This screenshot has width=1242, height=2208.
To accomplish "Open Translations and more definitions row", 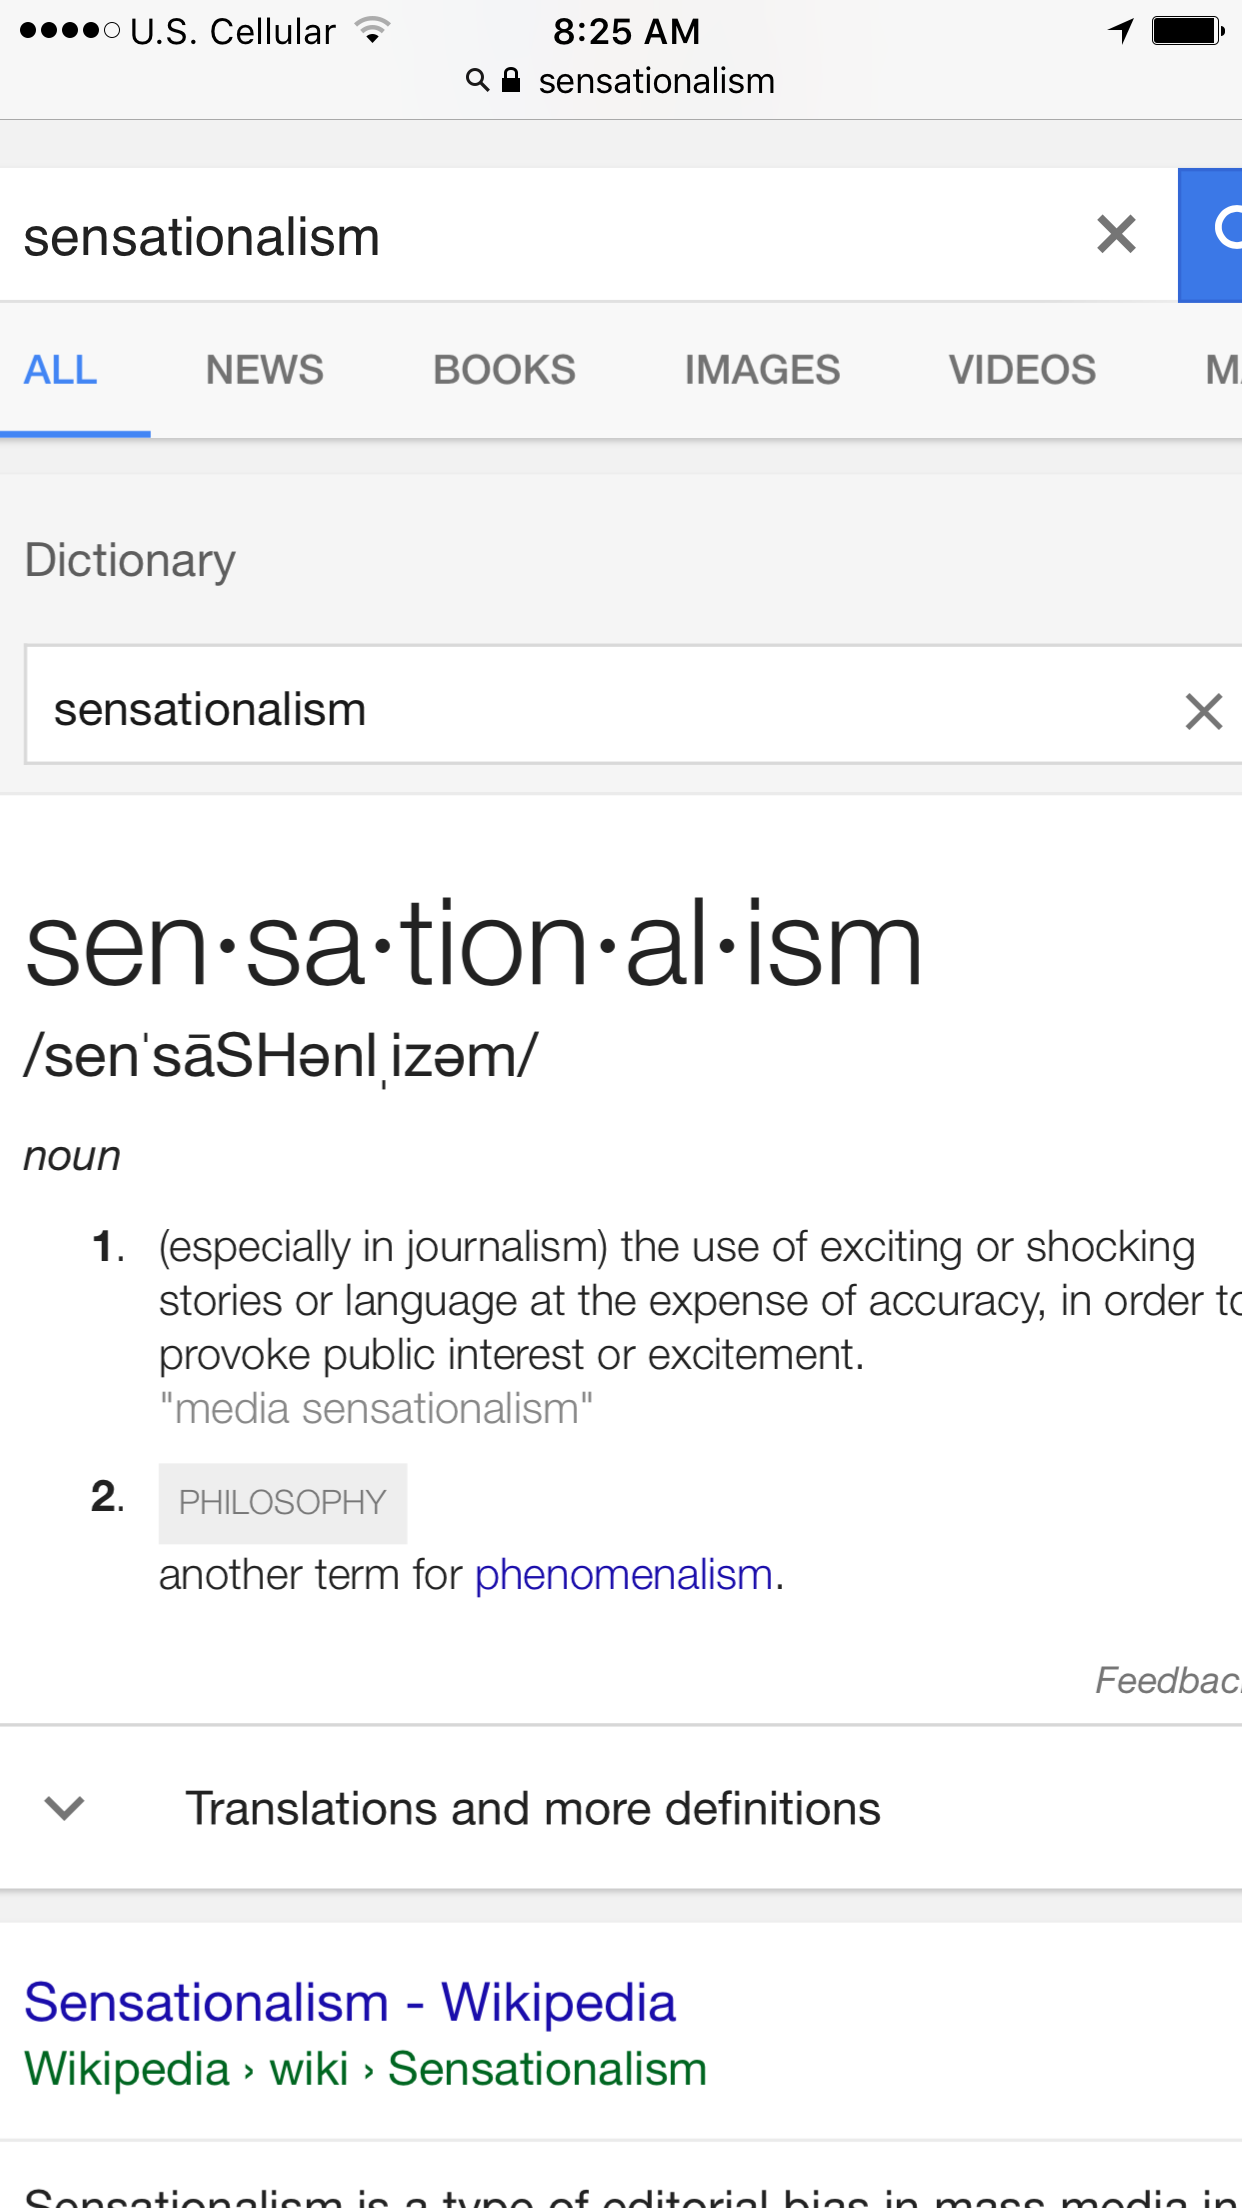I will tap(621, 1808).
